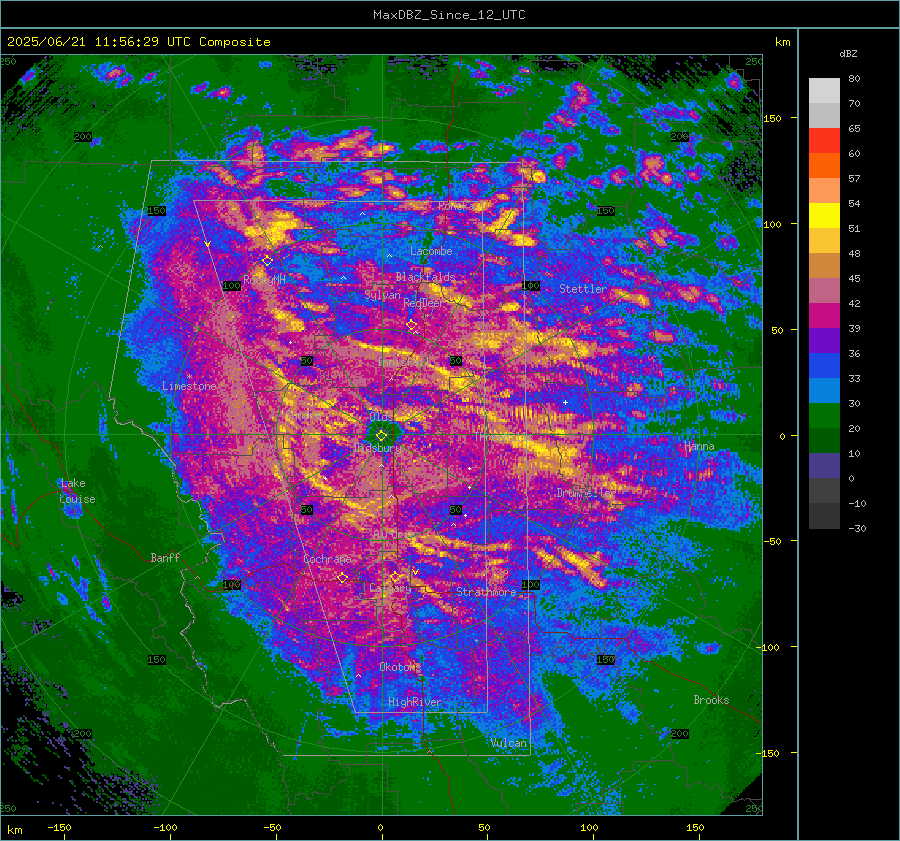
Task: Click the 0 tick on the bottom axis
Action: point(381,827)
